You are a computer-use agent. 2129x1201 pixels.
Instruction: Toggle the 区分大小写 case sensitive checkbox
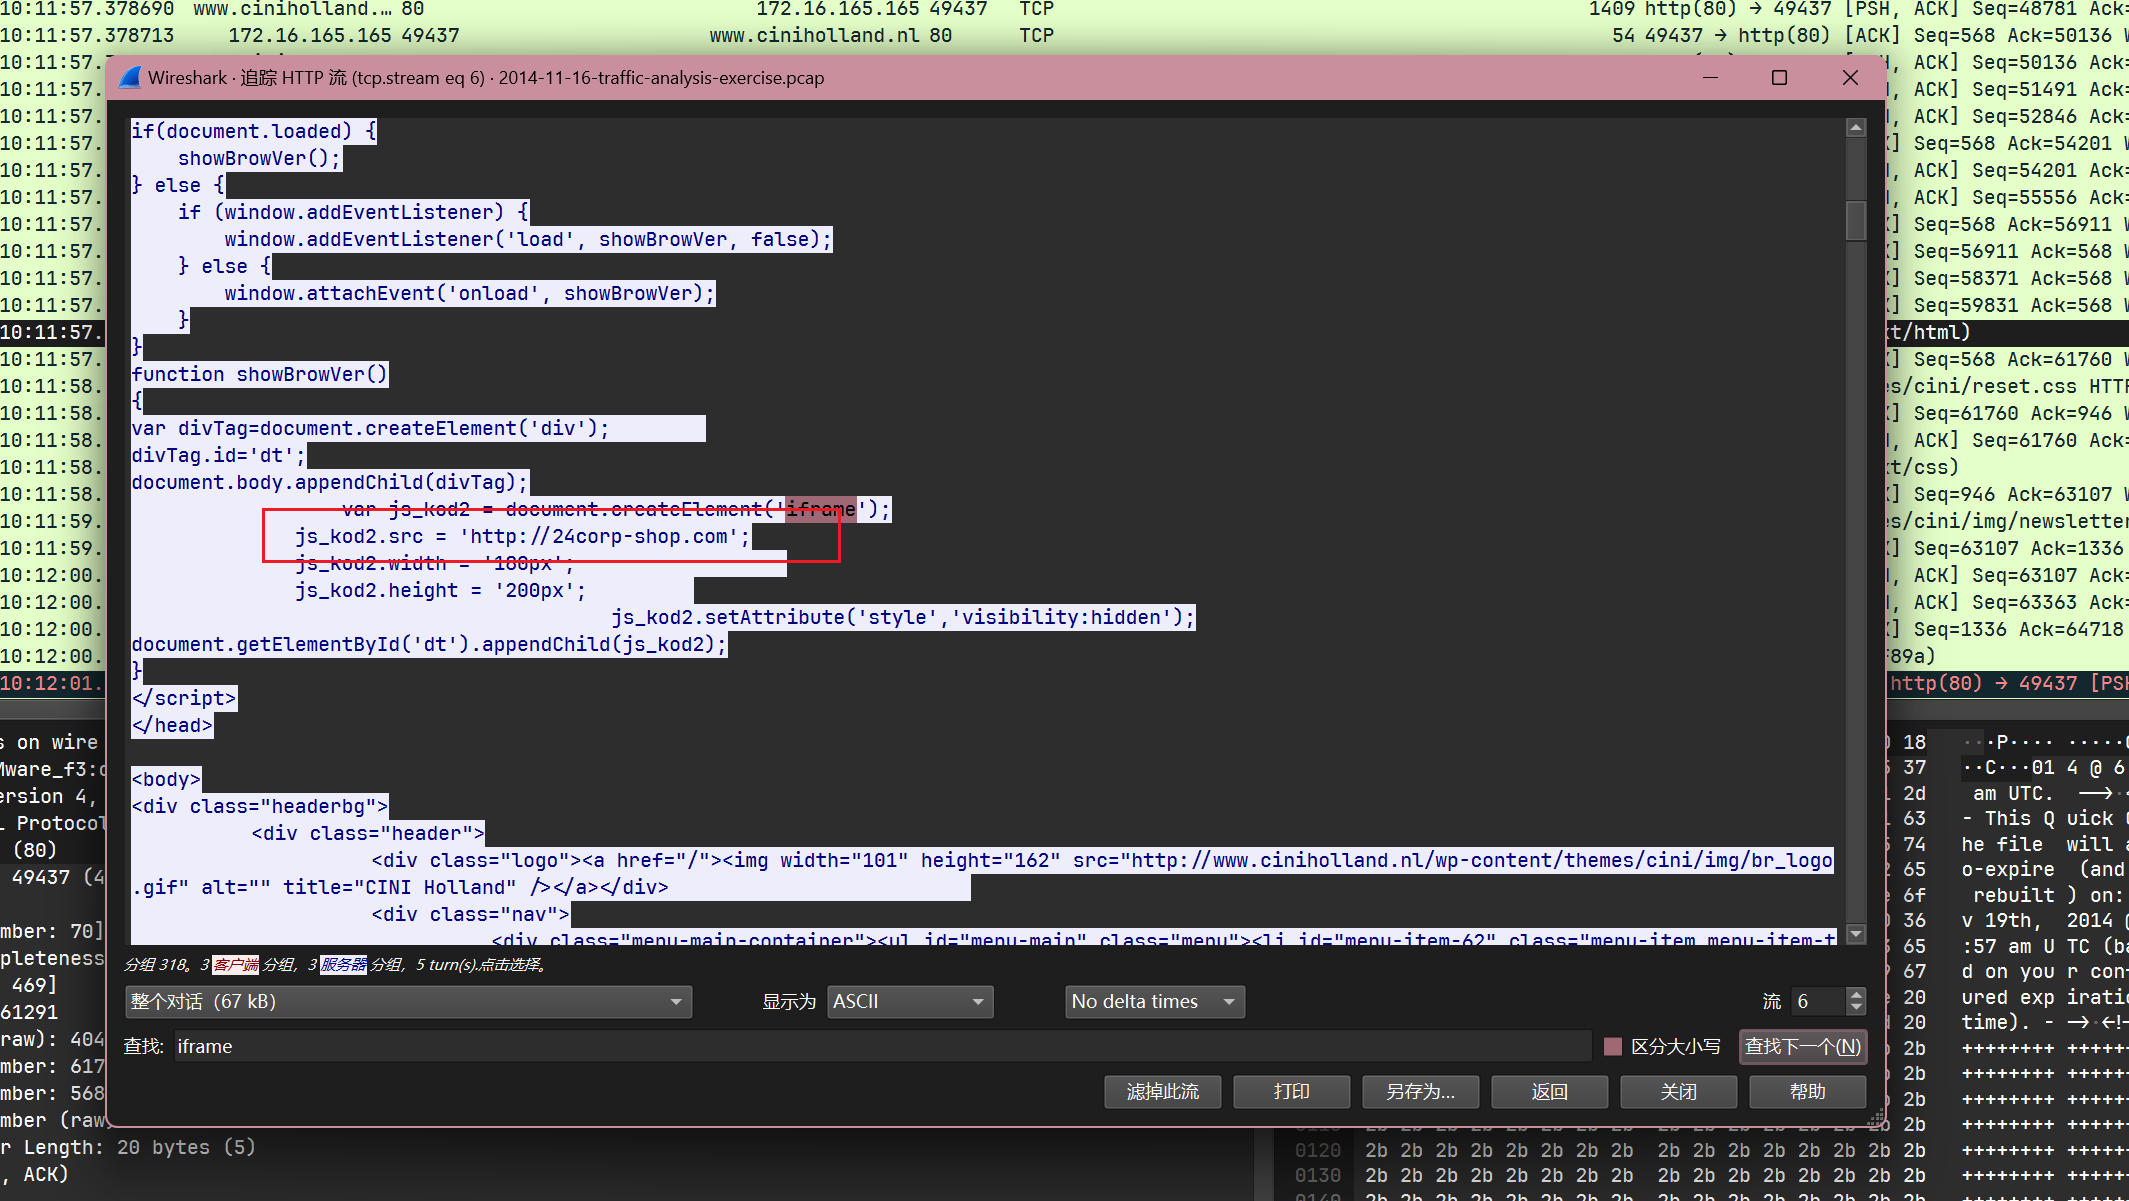tap(1612, 1046)
